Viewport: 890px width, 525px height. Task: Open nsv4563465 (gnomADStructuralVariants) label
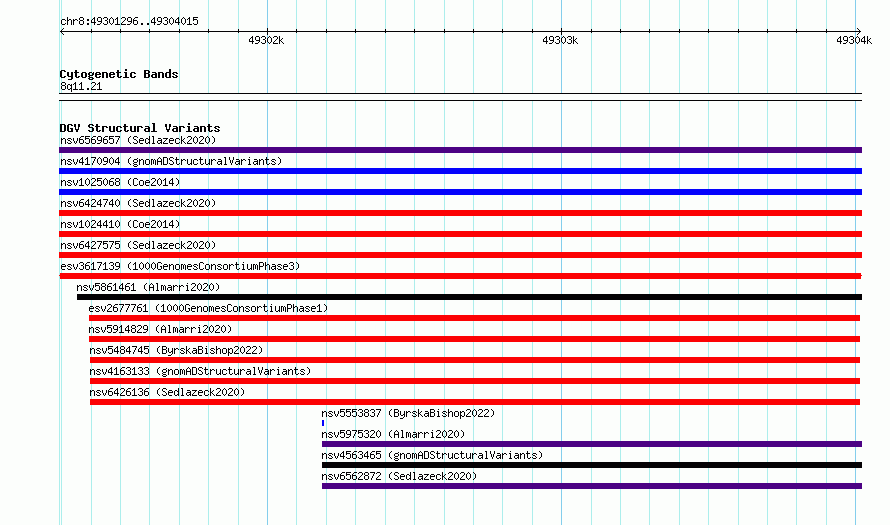432,455
